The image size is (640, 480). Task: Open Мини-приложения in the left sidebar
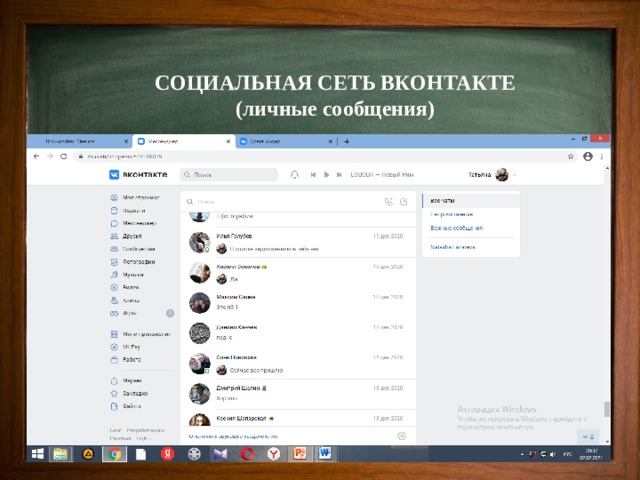[x=140, y=334]
